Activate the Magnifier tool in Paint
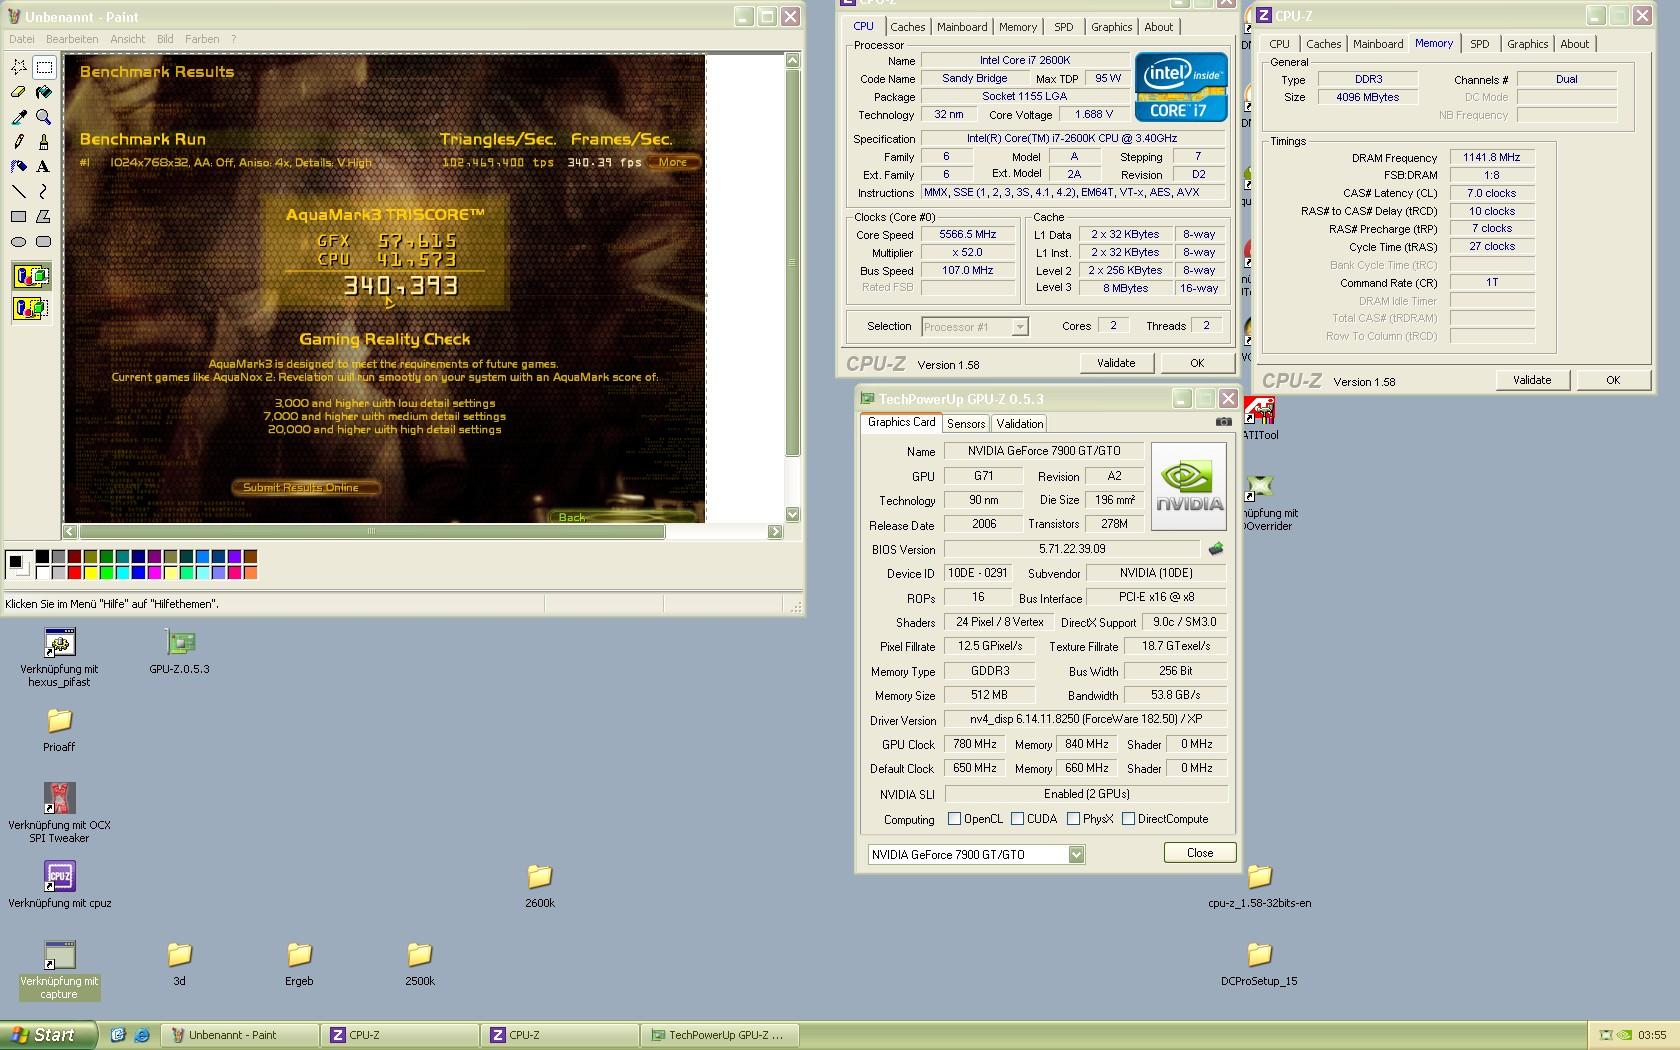Screen dimensions: 1680x1050 pyautogui.click(x=44, y=117)
